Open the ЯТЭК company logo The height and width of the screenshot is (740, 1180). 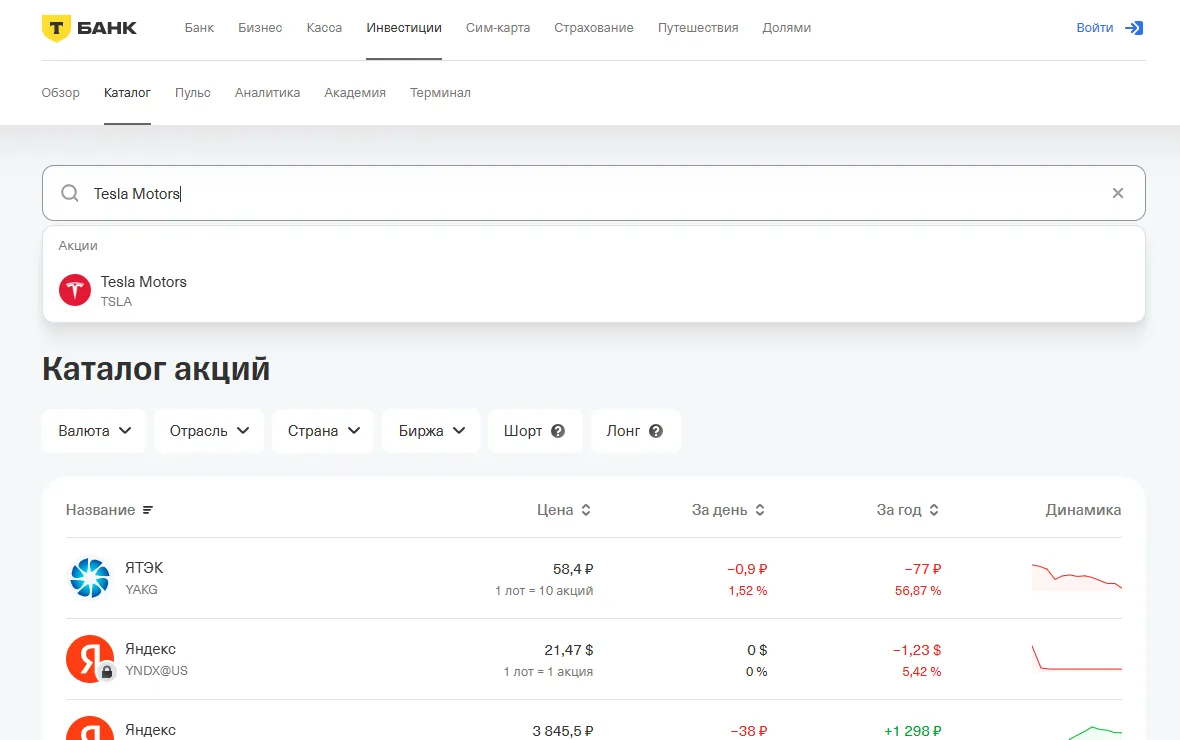(89, 578)
